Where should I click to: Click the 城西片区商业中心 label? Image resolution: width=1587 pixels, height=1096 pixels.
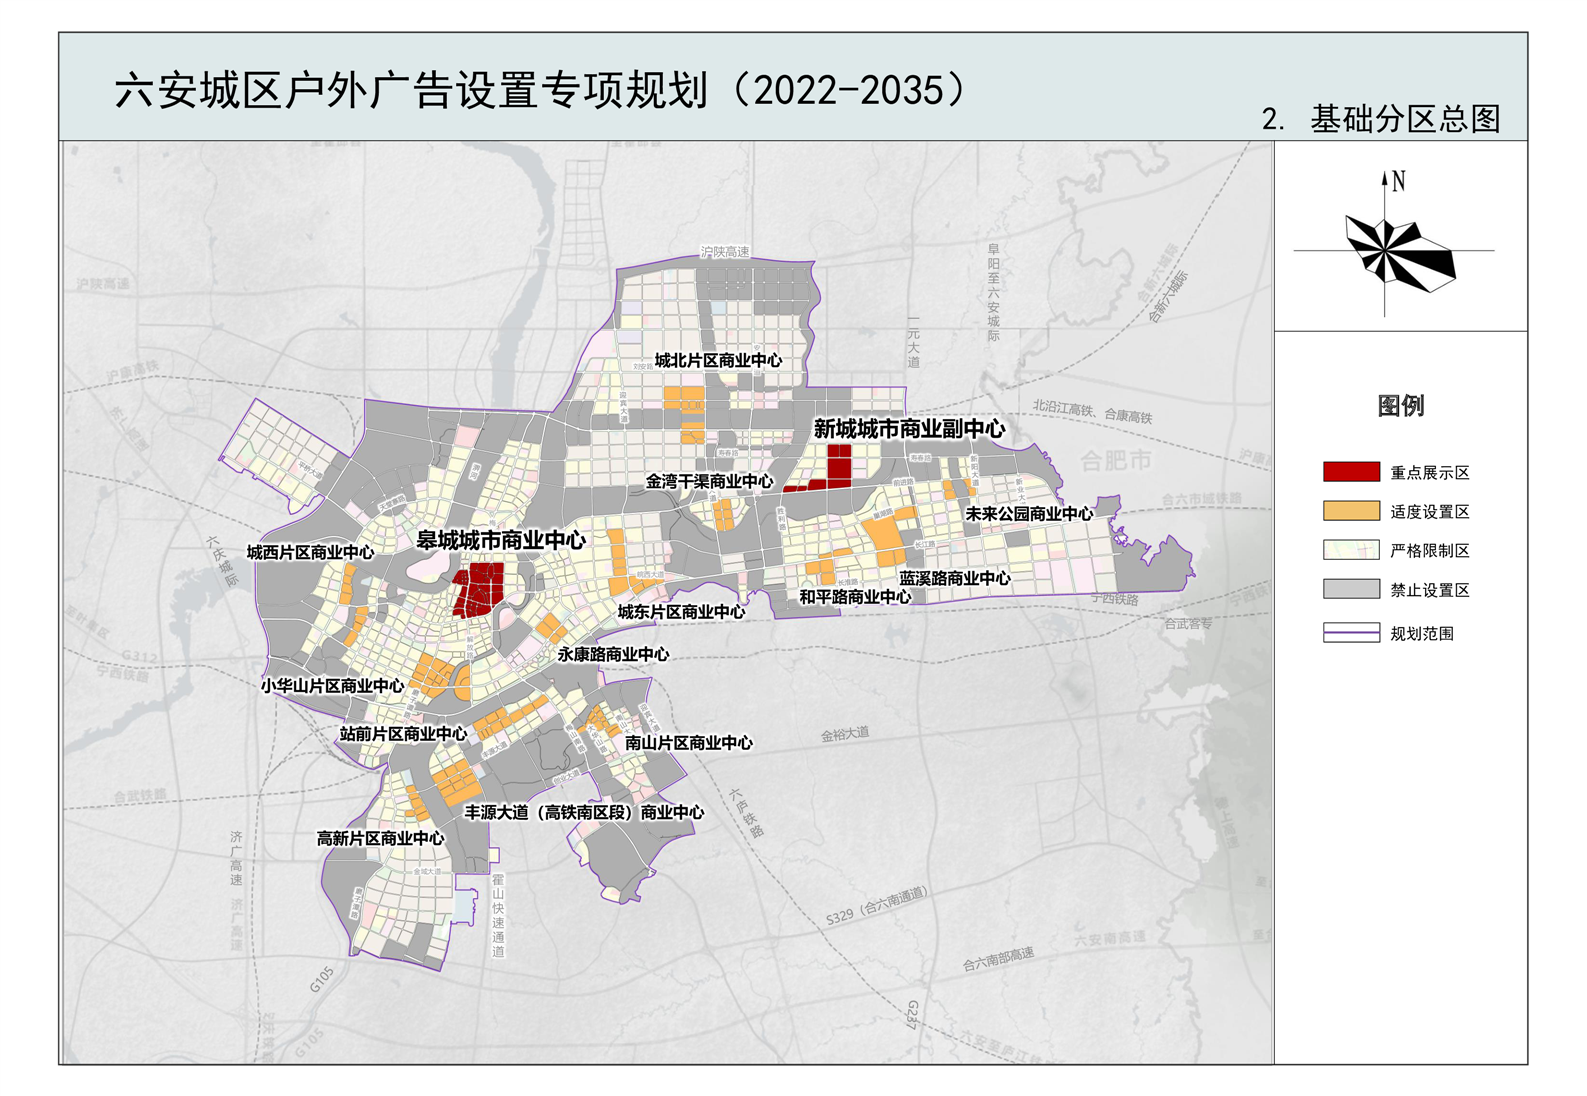point(310,553)
